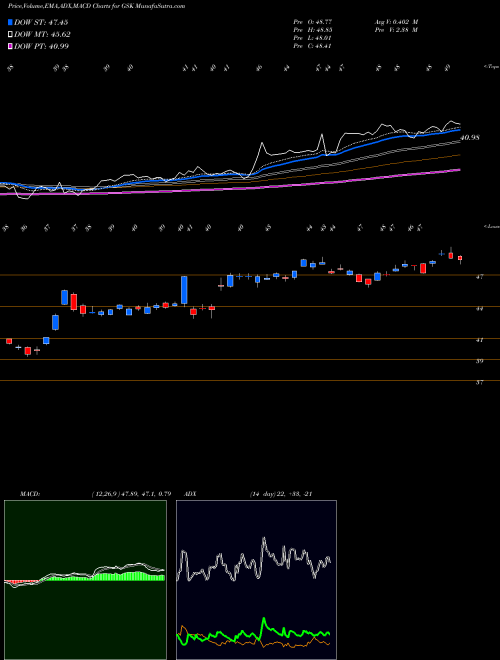
Task: Click the 'MACD:' panel heading
Action: click(x=29, y=494)
